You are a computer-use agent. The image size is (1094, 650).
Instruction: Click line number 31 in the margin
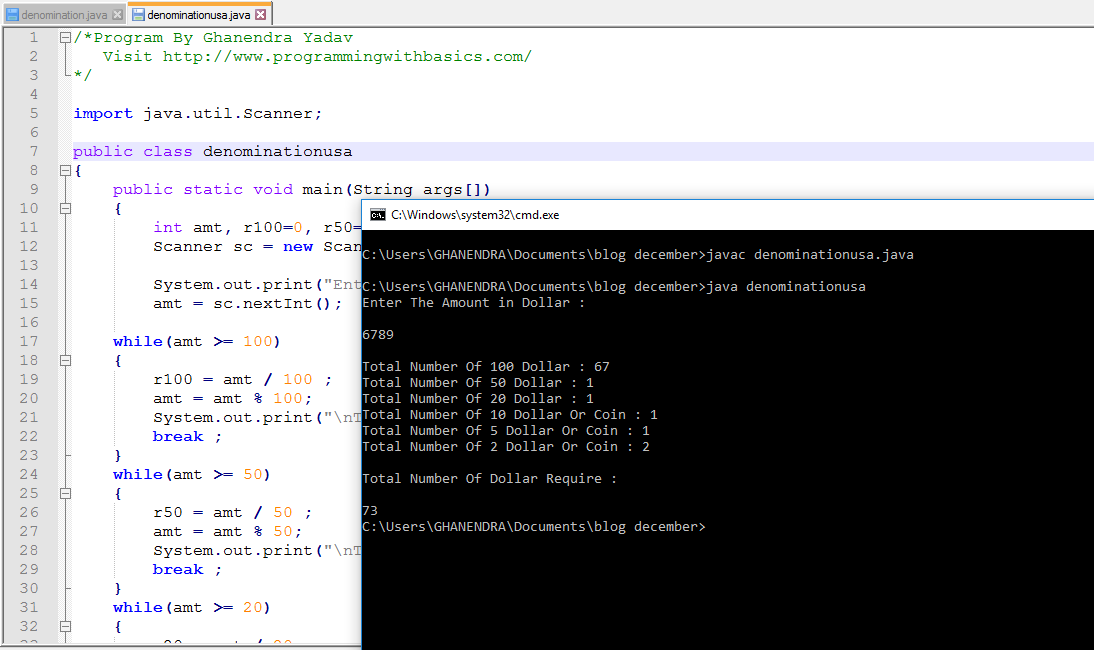click(x=29, y=607)
